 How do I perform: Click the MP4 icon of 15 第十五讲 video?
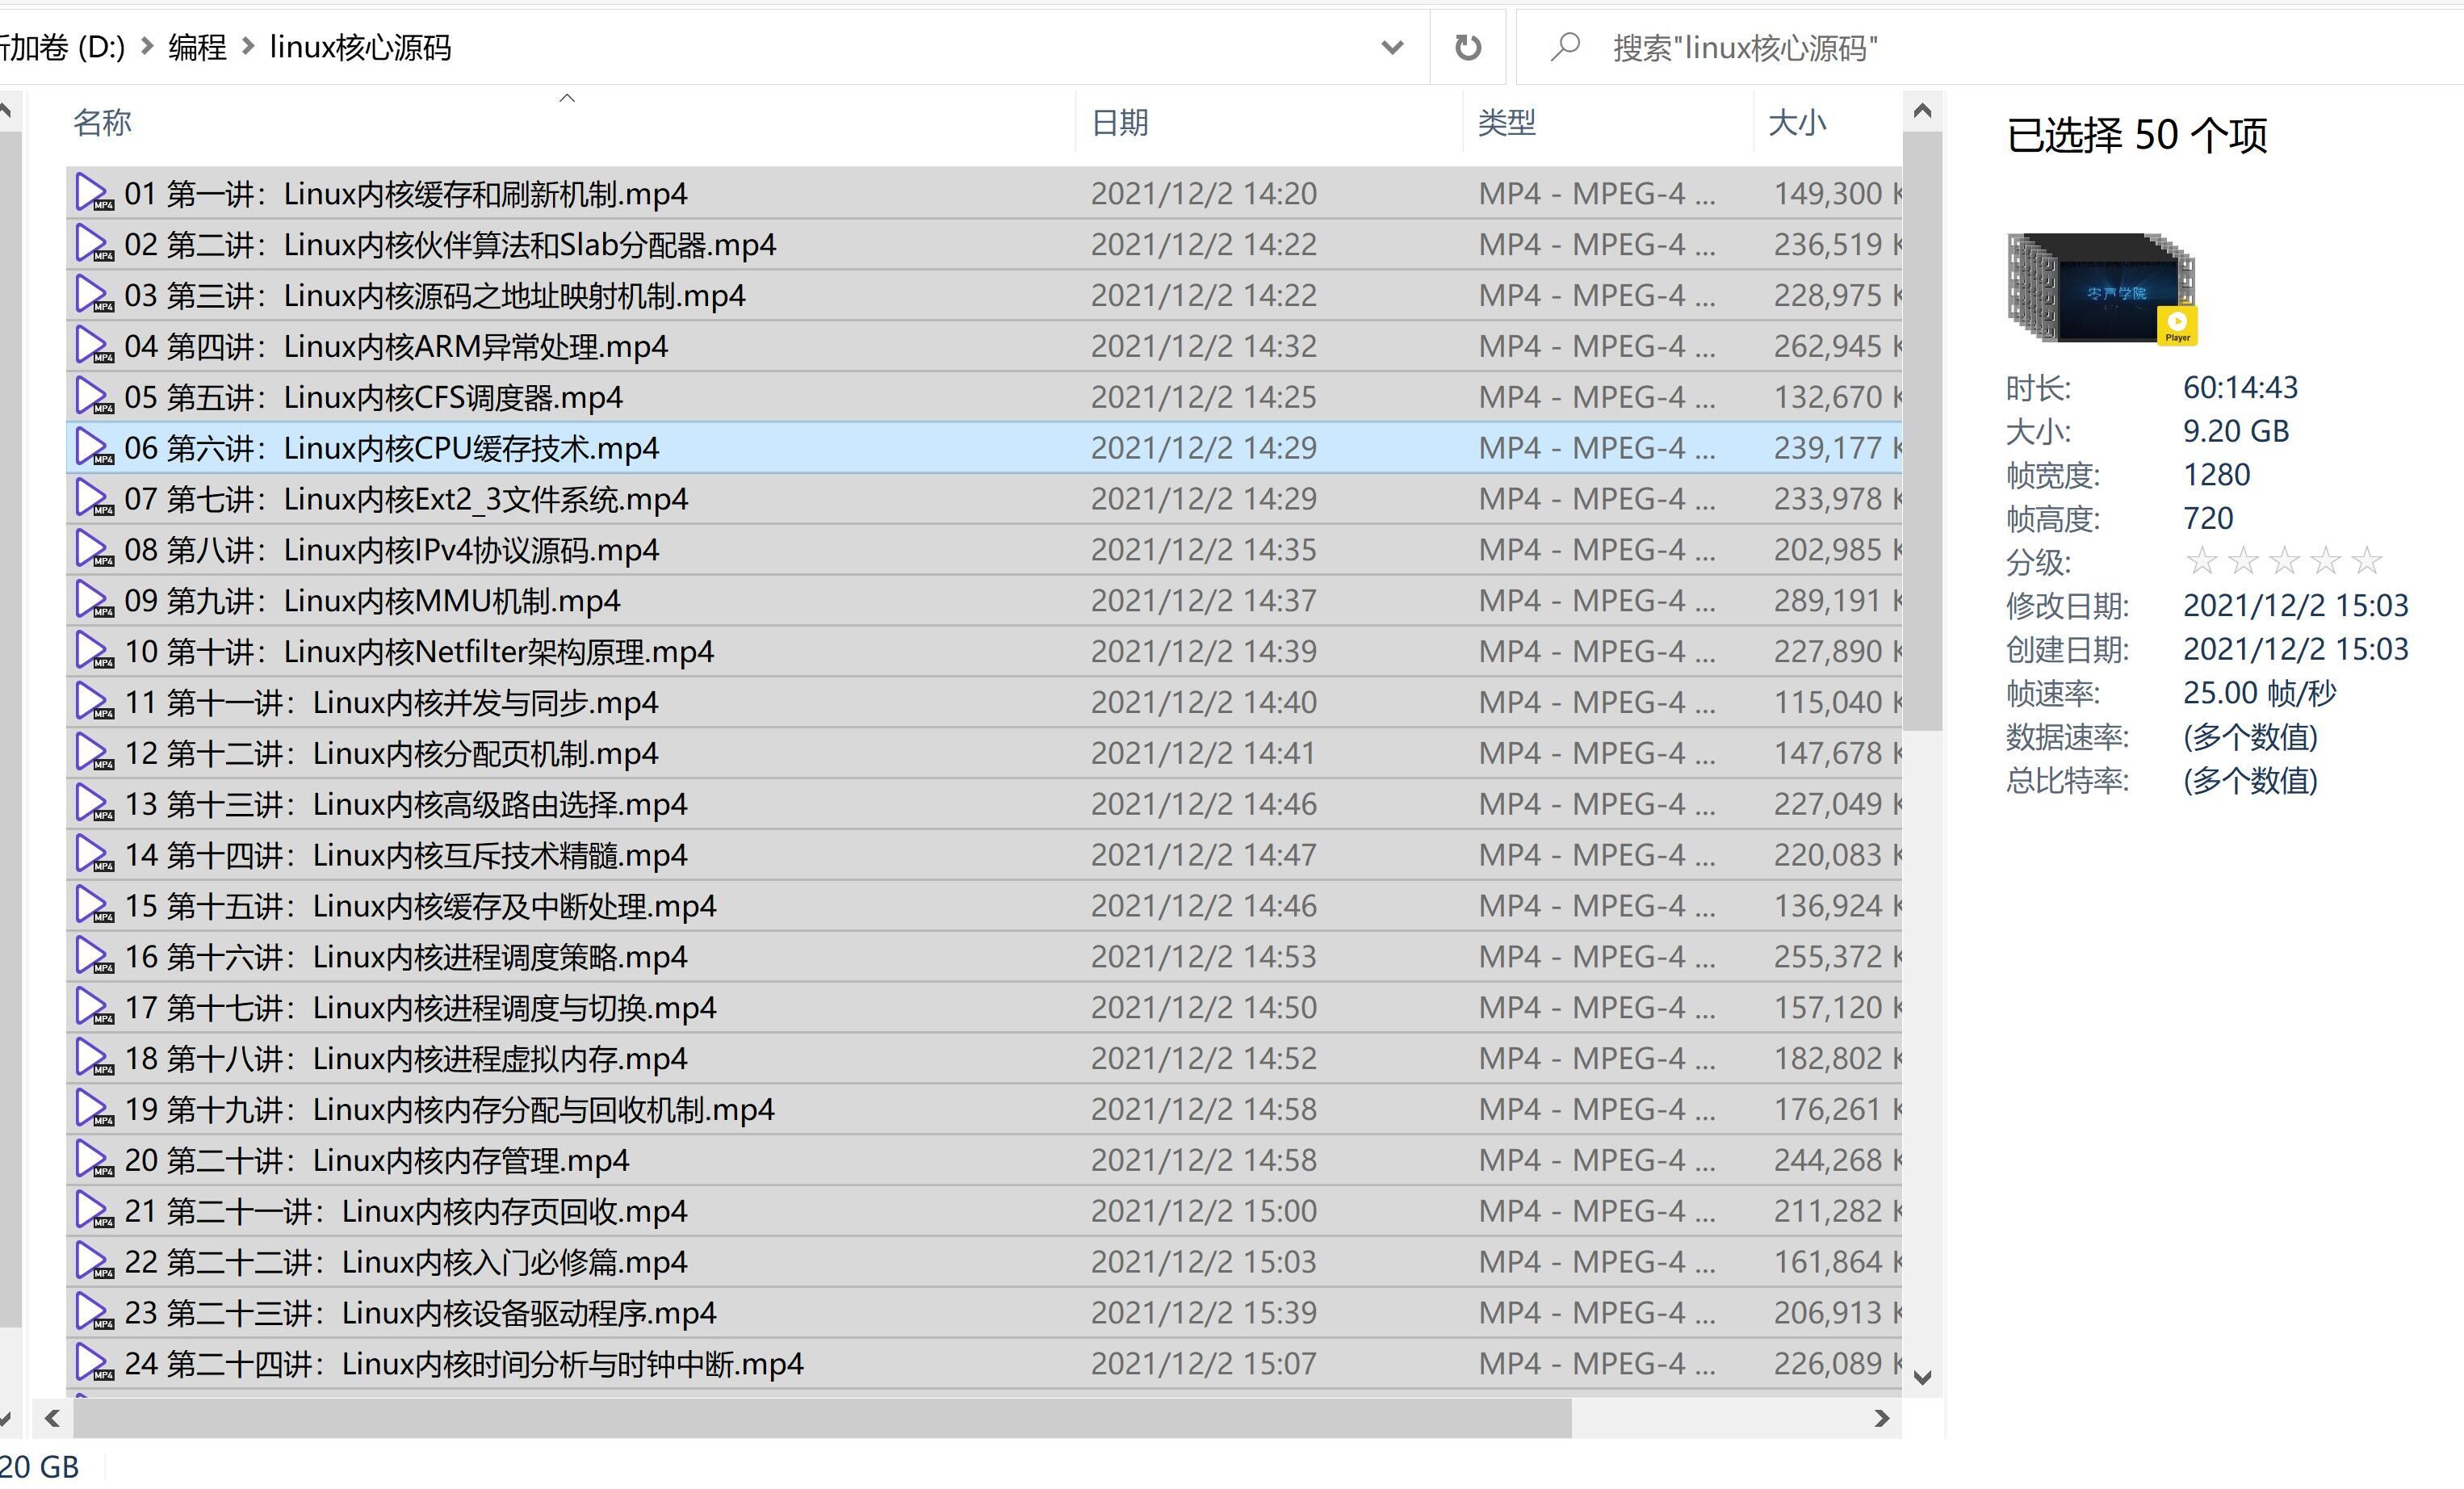pyautogui.click(x=93, y=905)
